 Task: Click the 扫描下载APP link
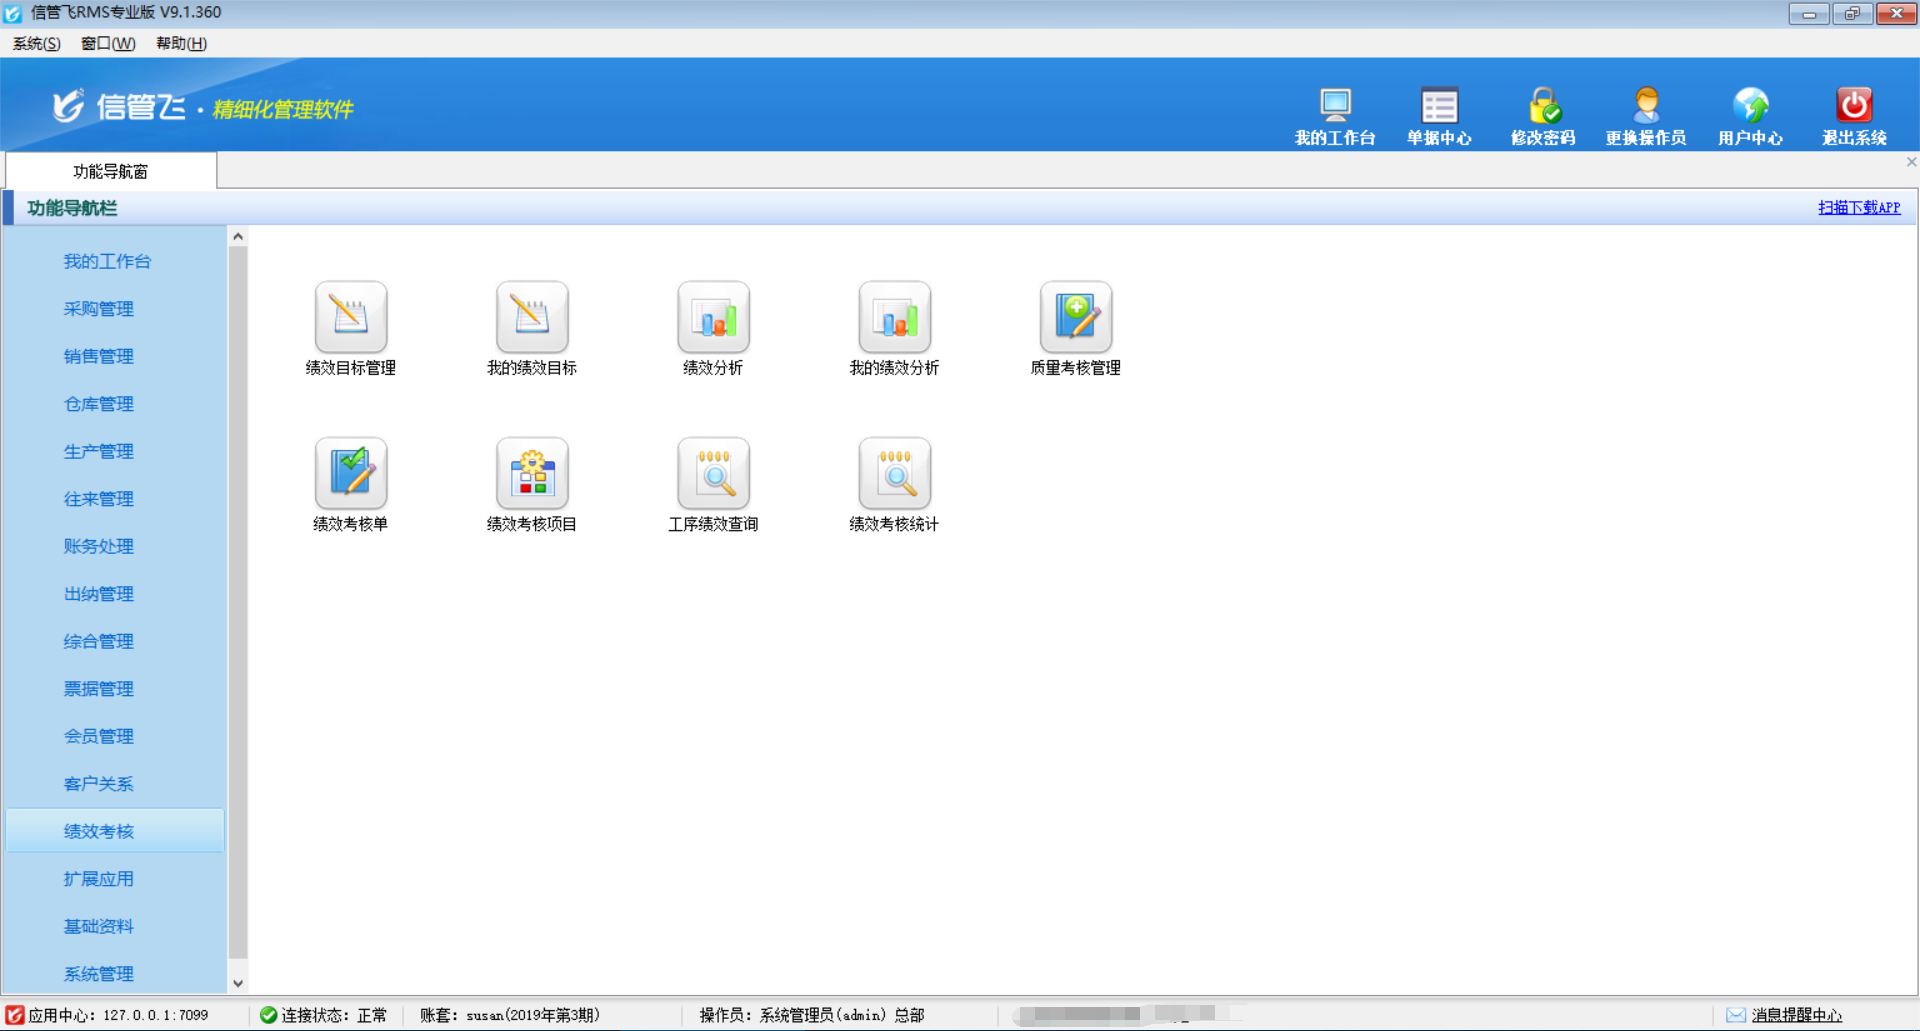point(1858,207)
